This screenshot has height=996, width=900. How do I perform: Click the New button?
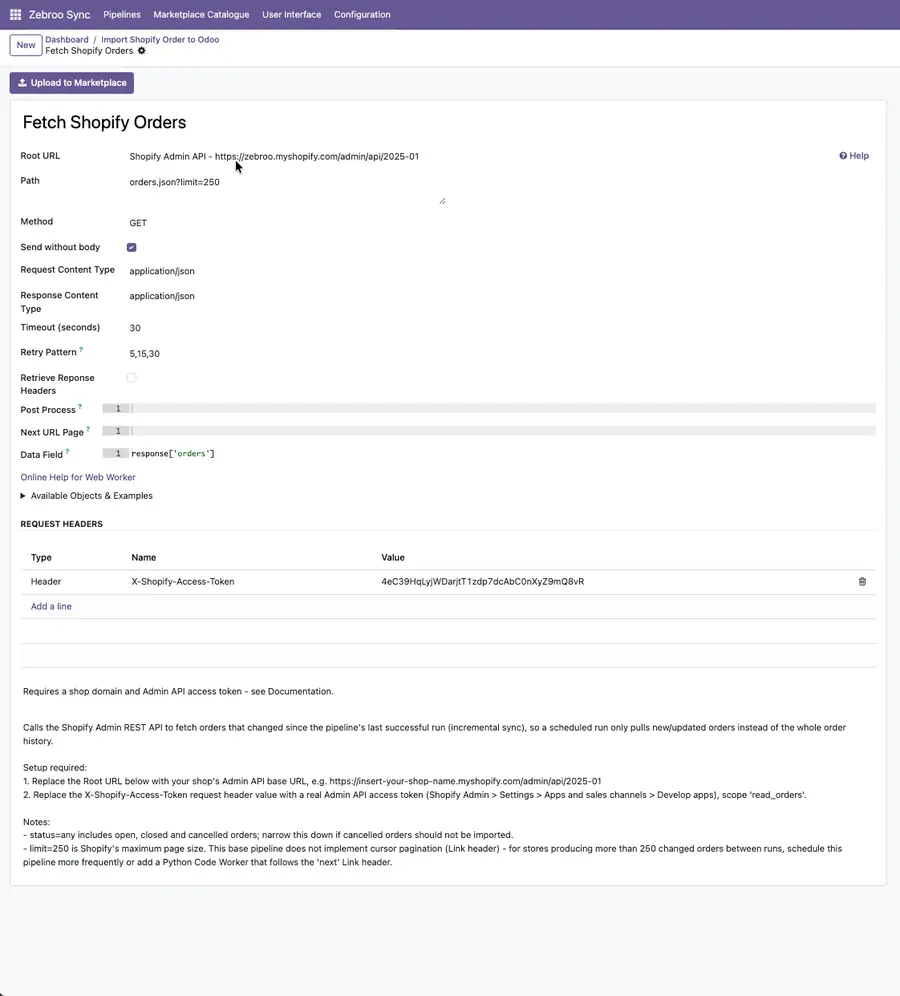pos(26,45)
